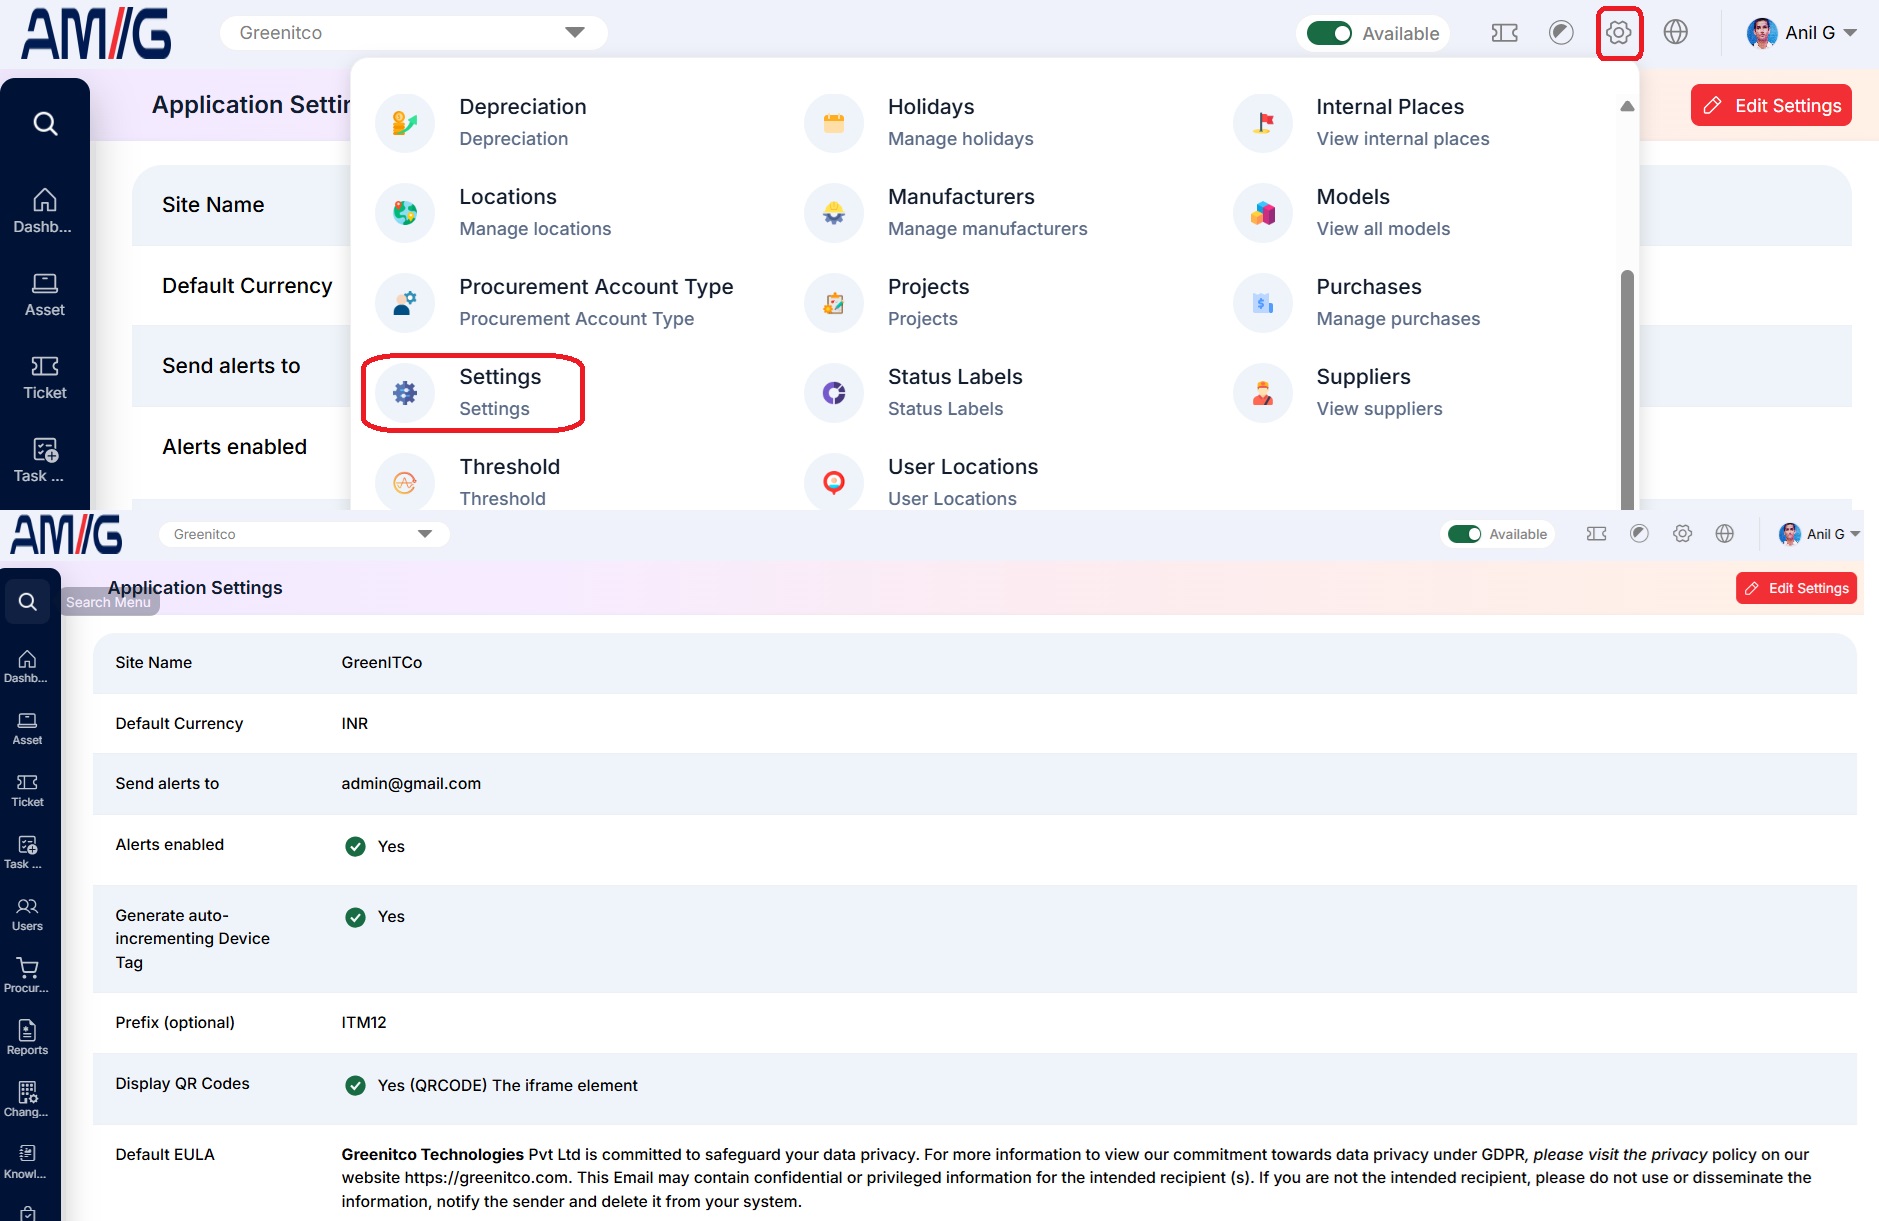1879x1221 pixels.
Task: Select Settings from the menu panel
Action: tap(472, 392)
